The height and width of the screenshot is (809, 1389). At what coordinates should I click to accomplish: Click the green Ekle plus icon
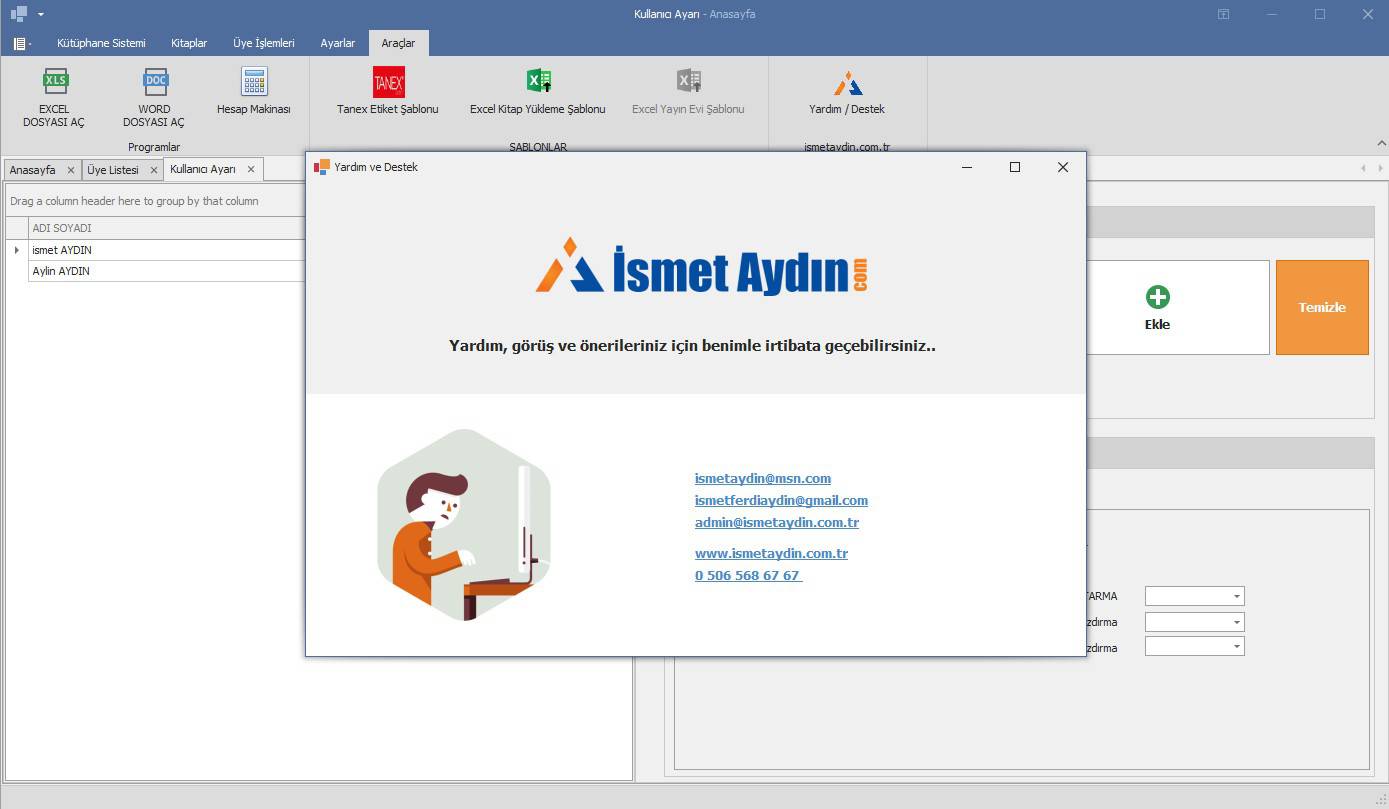point(1157,297)
